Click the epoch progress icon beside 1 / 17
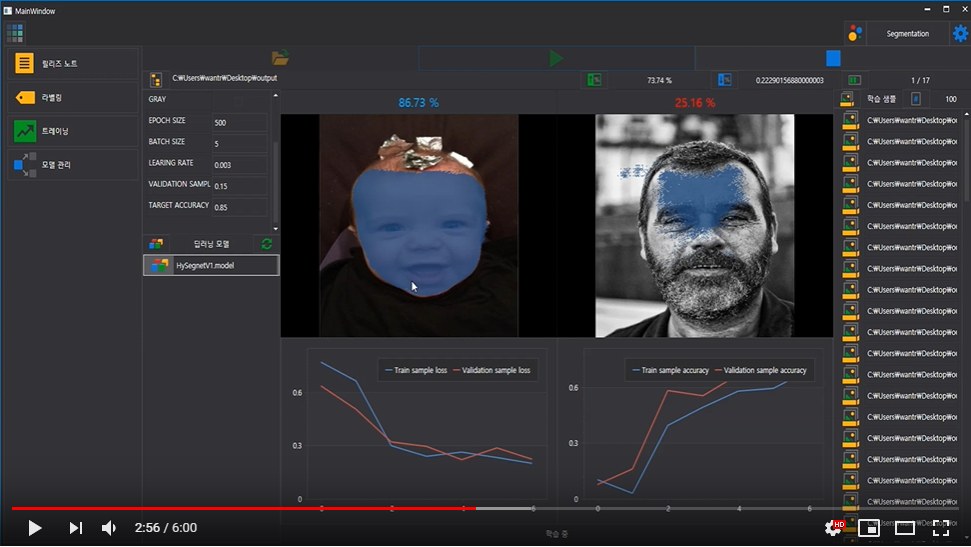 (854, 80)
